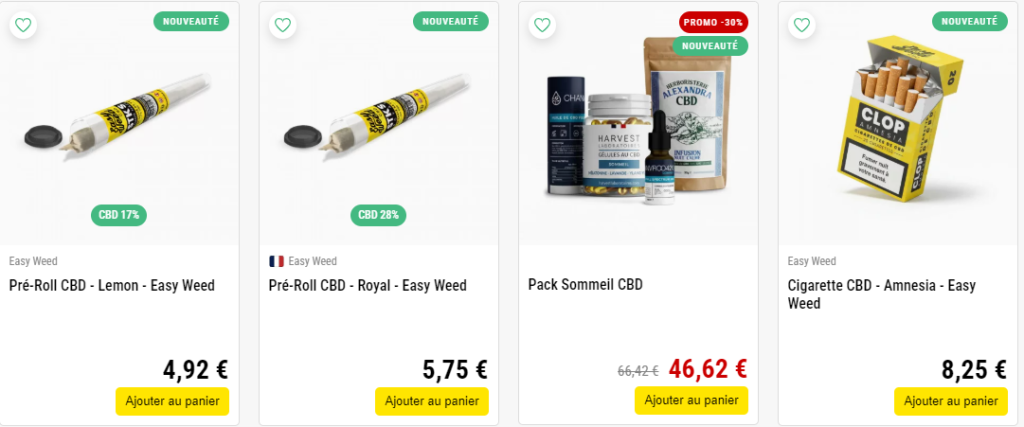Add Pack Sommeil CBD to wishlist heart
This screenshot has height=427, width=1024.
(542, 25)
